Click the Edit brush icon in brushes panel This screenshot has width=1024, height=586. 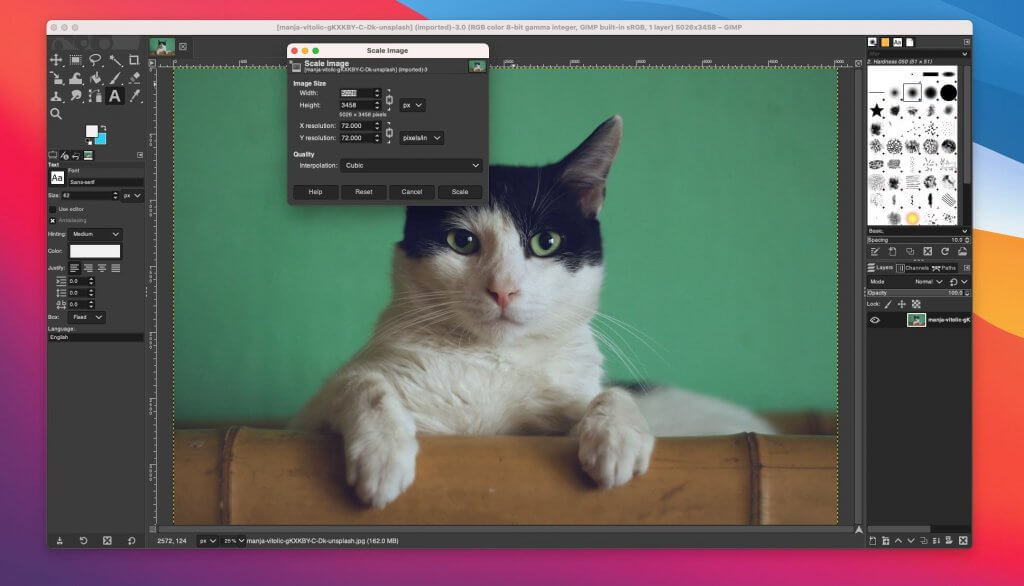[x=874, y=252]
